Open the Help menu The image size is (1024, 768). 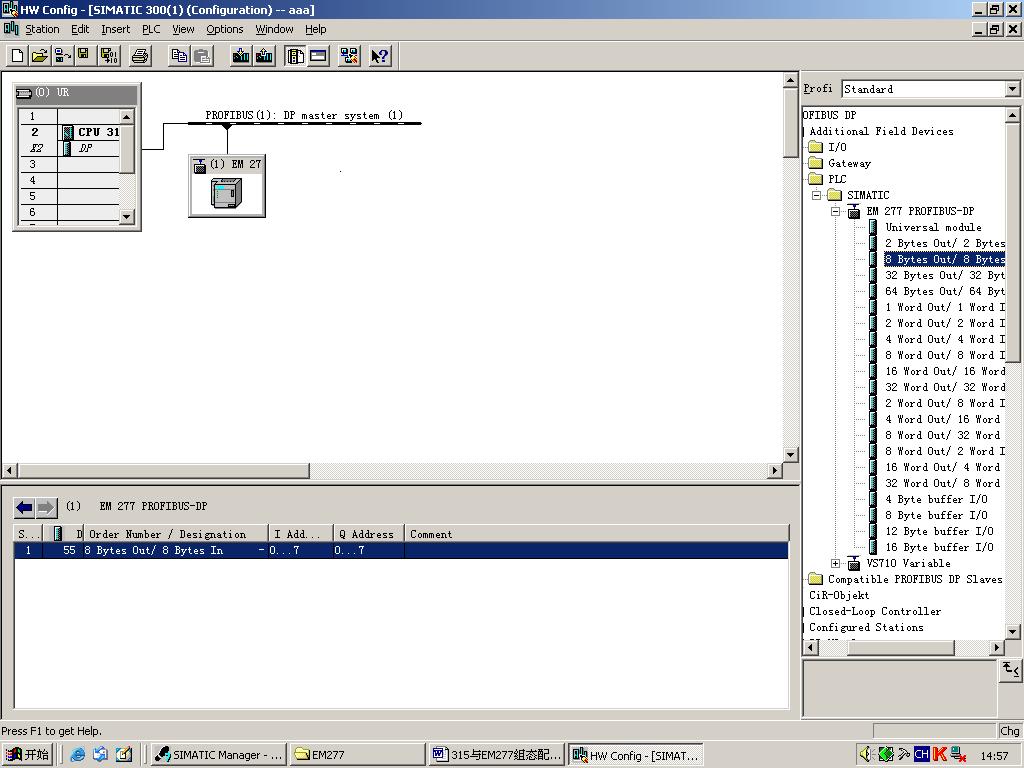tap(315, 29)
